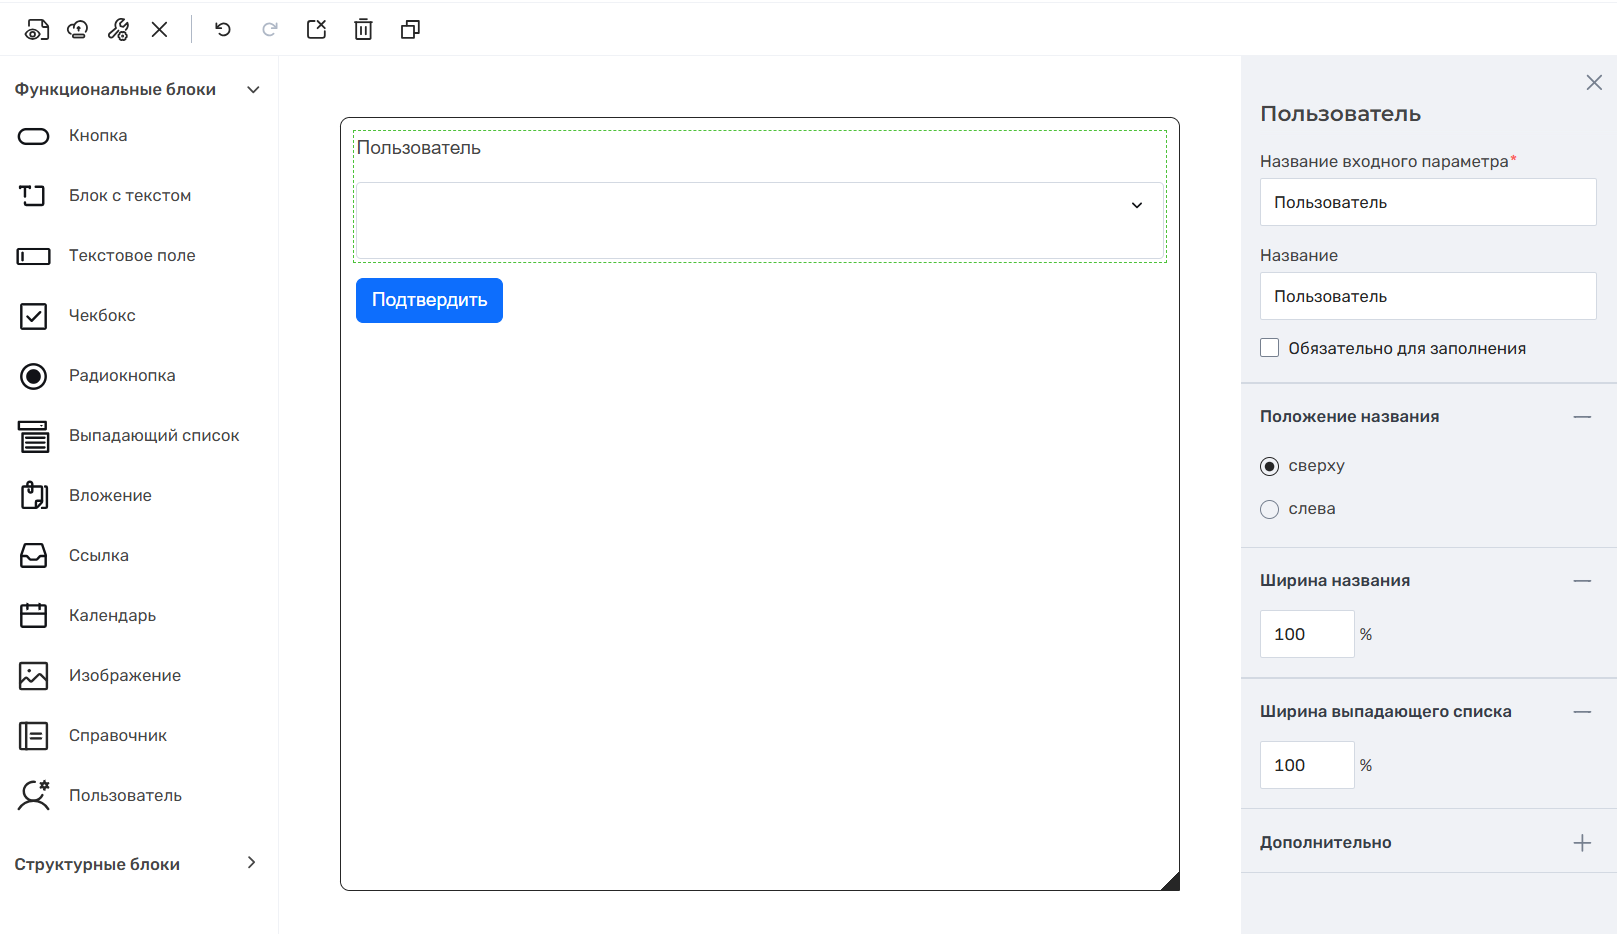This screenshot has width=1617, height=934.
Task: Collapse the Функциональные блоки section
Action: [253, 90]
